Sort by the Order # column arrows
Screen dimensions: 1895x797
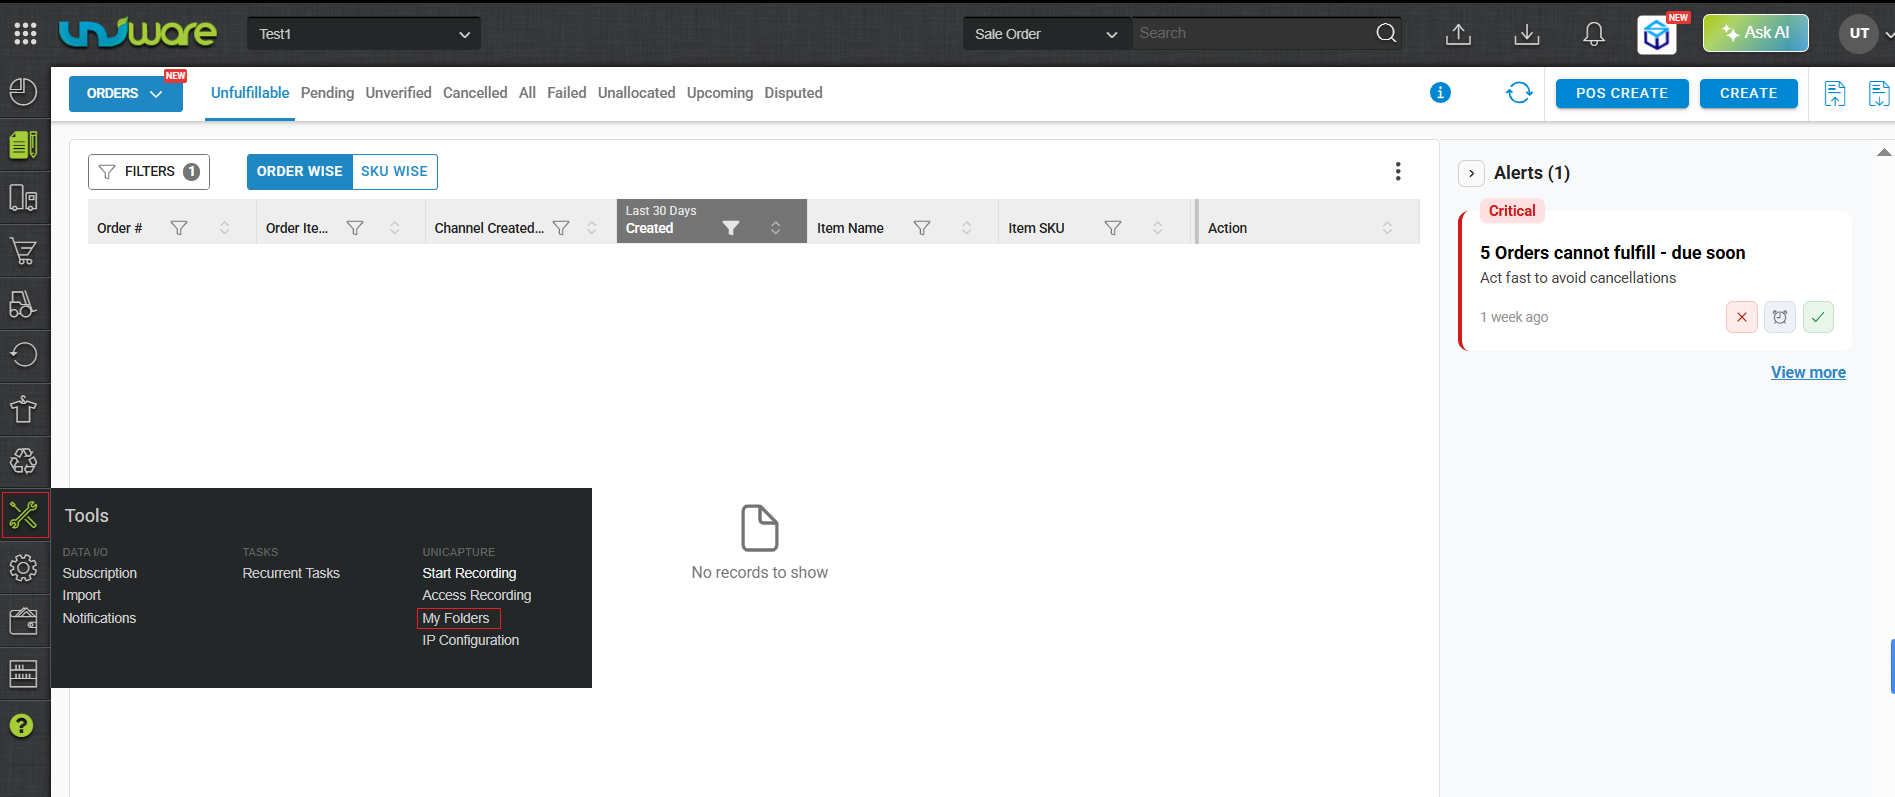[225, 228]
